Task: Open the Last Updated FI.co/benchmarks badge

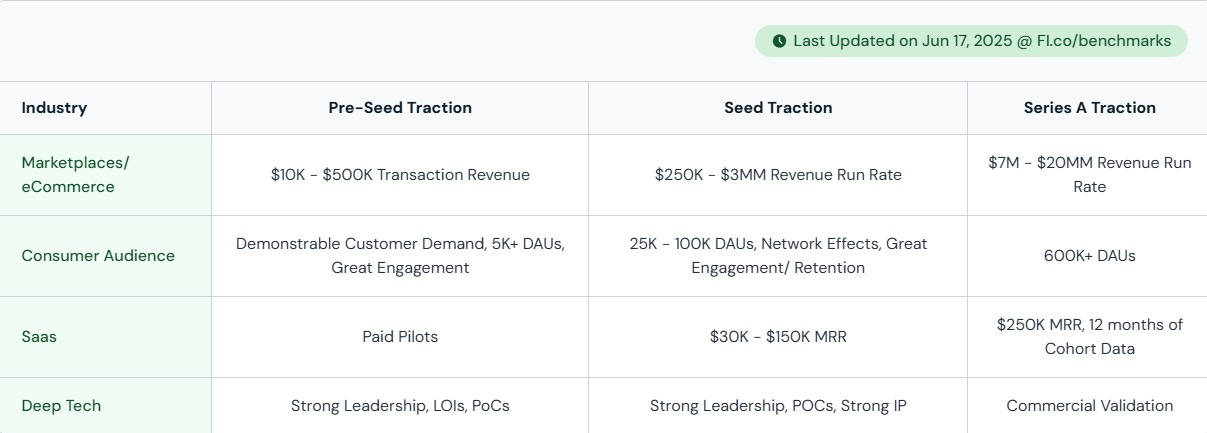Action: coord(971,41)
